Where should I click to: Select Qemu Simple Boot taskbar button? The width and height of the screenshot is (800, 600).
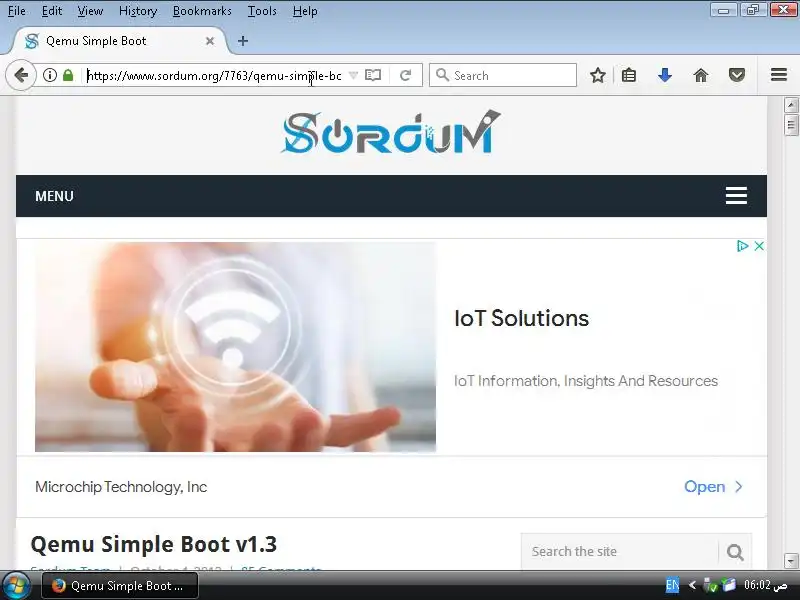[120, 586]
